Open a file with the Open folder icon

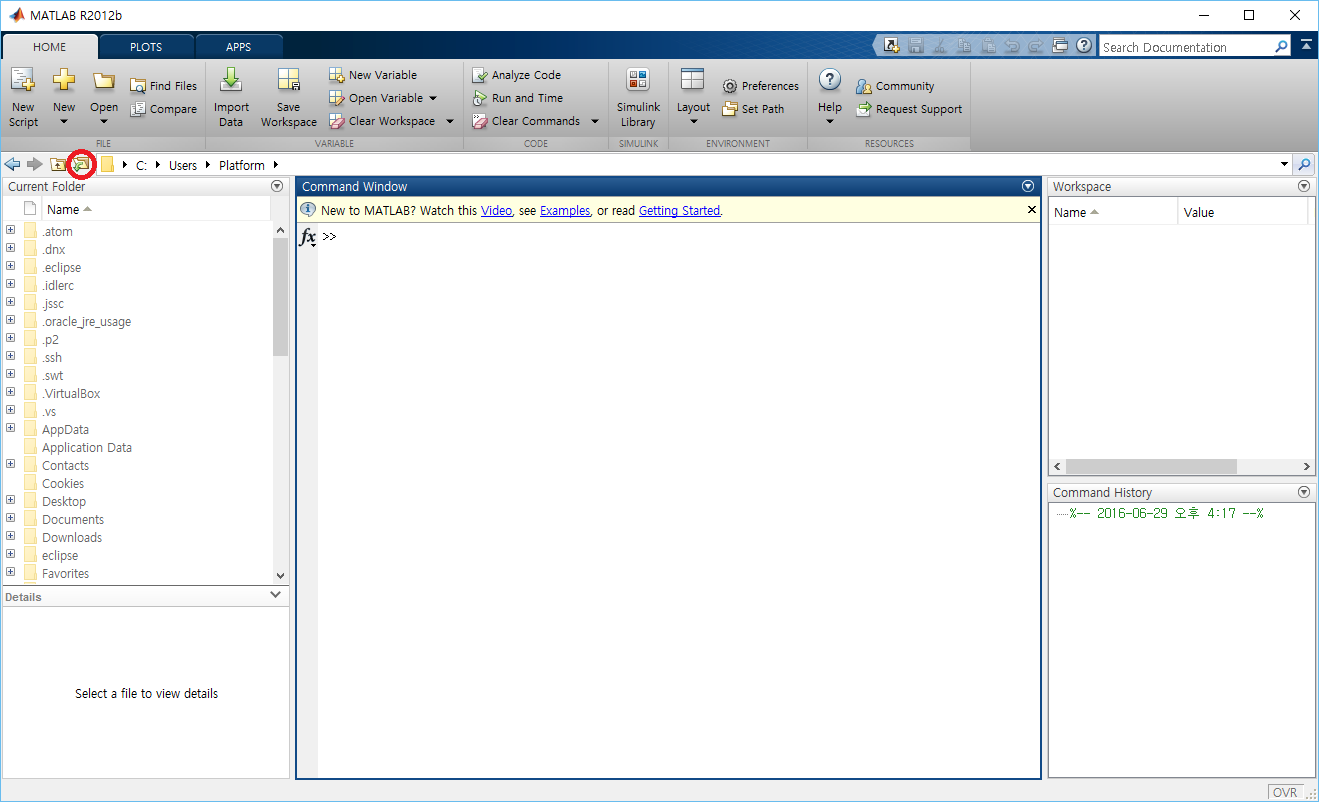coord(104,81)
